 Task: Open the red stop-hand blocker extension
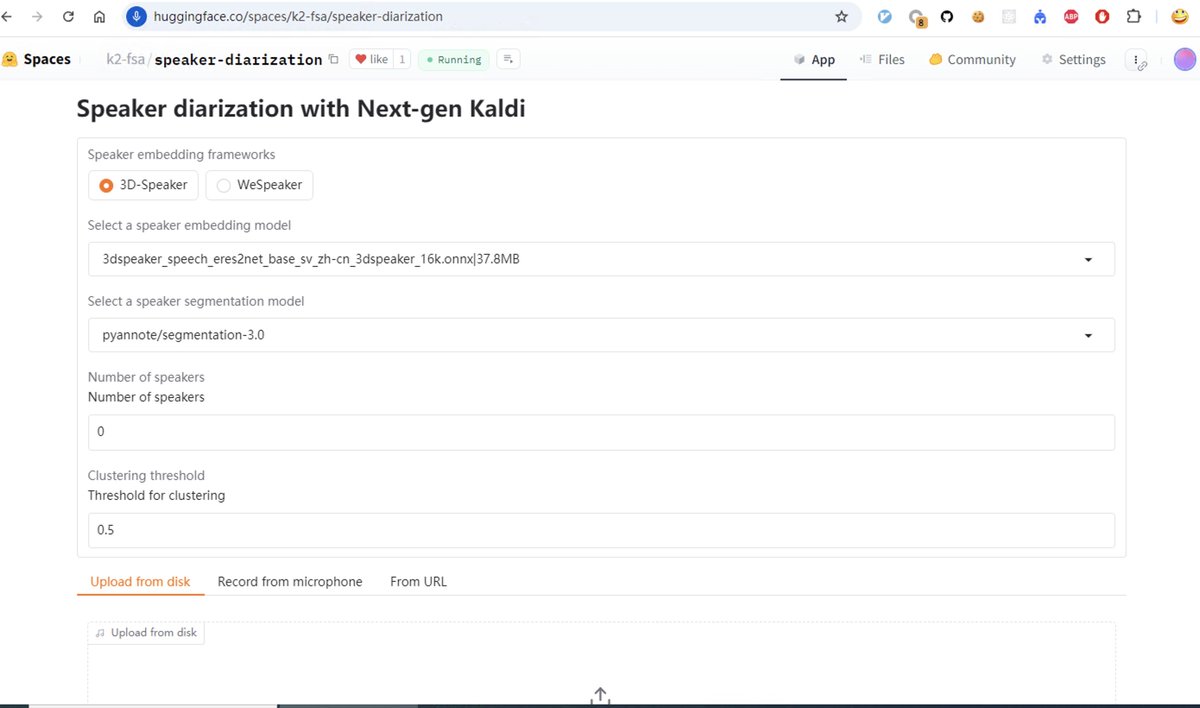point(1102,17)
